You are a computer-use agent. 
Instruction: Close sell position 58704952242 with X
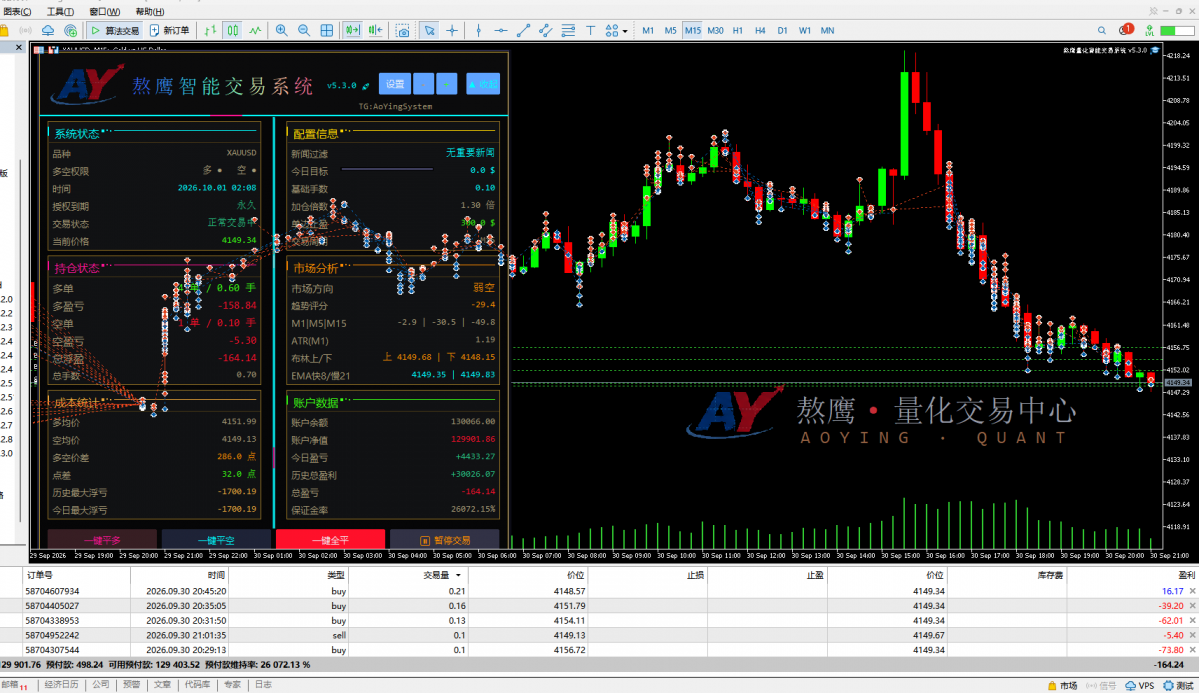click(x=1192, y=636)
